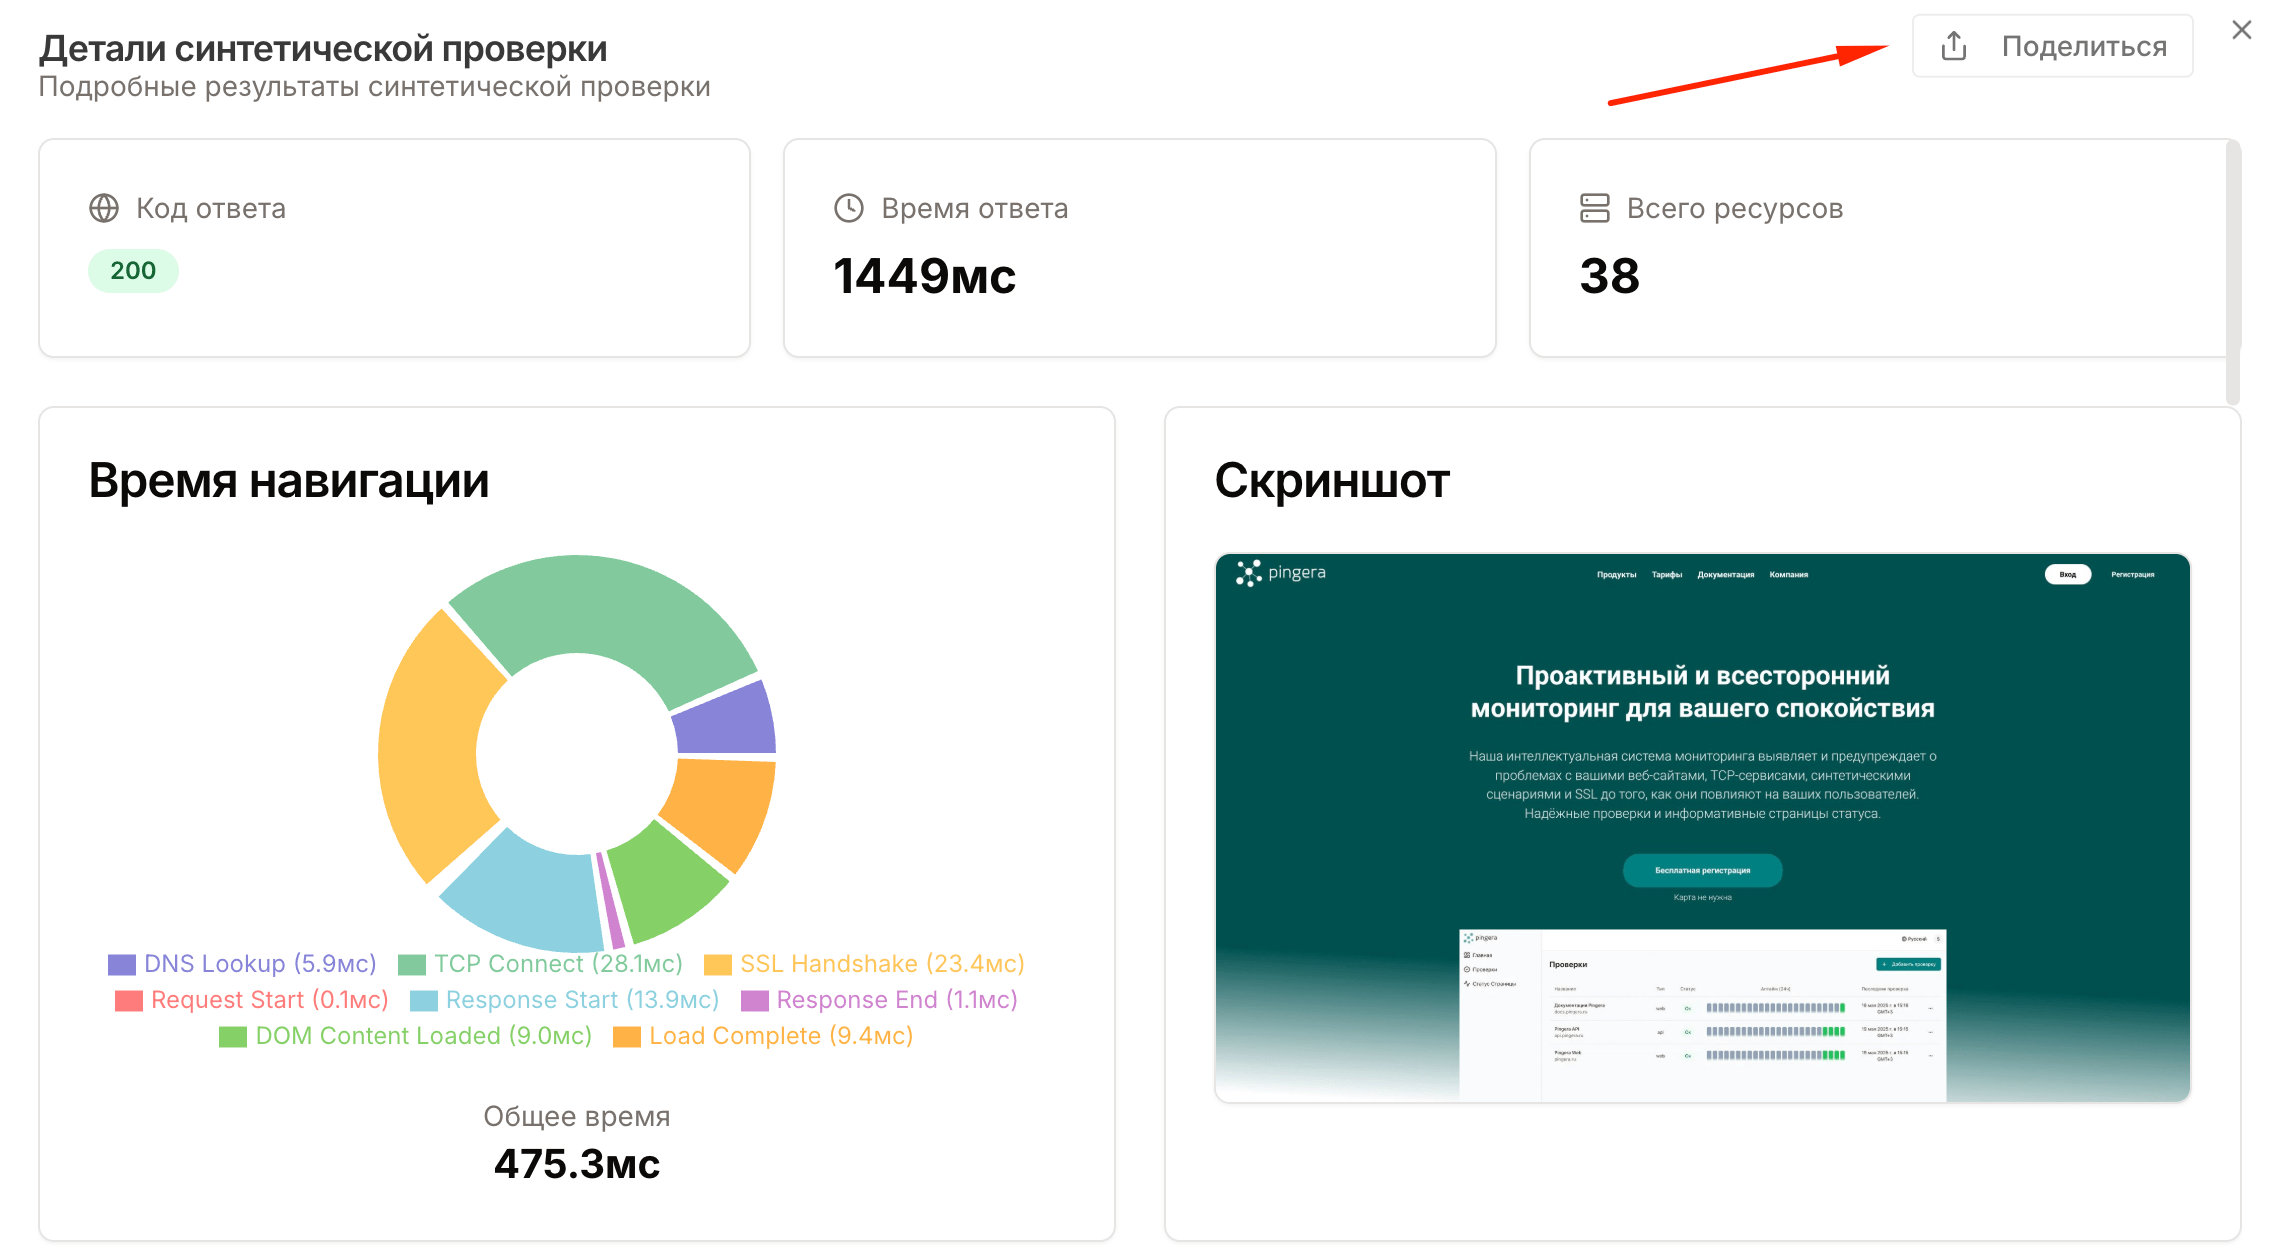2278x1258 pixels.
Task: Click Продукты in the screenshot navigation
Action: click(x=1616, y=575)
